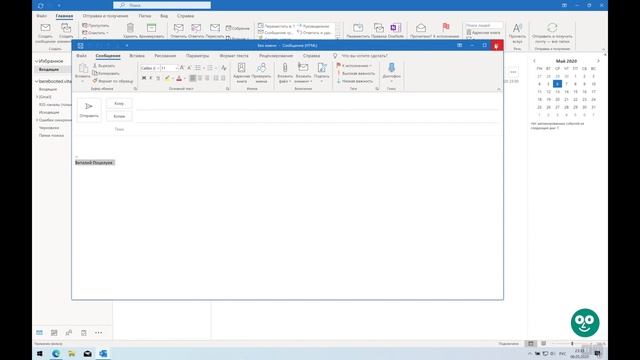This screenshot has width=640, height=360.
Task: Open the bullets list dropdown arrow
Action: (204, 68)
